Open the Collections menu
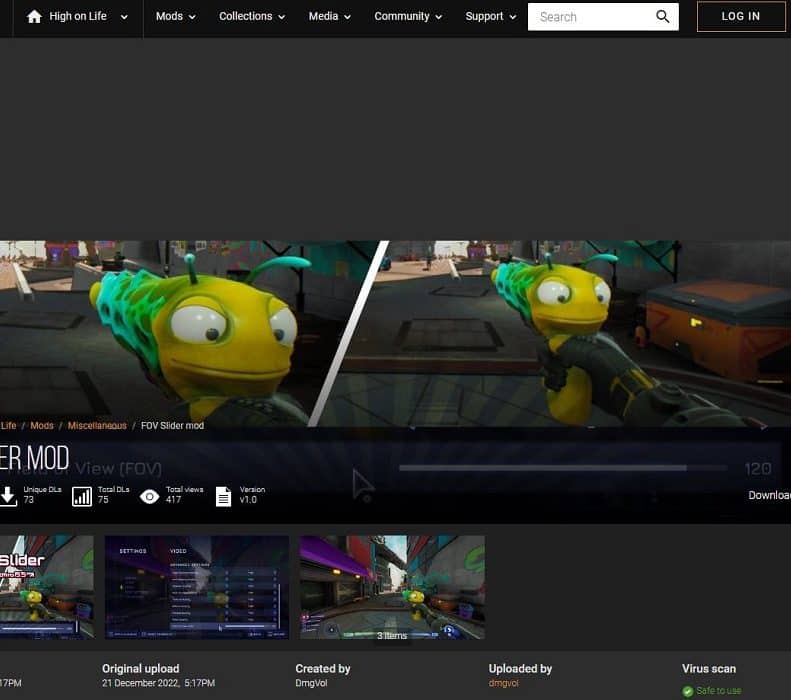Screen dimensions: 791x700 click(245, 16)
